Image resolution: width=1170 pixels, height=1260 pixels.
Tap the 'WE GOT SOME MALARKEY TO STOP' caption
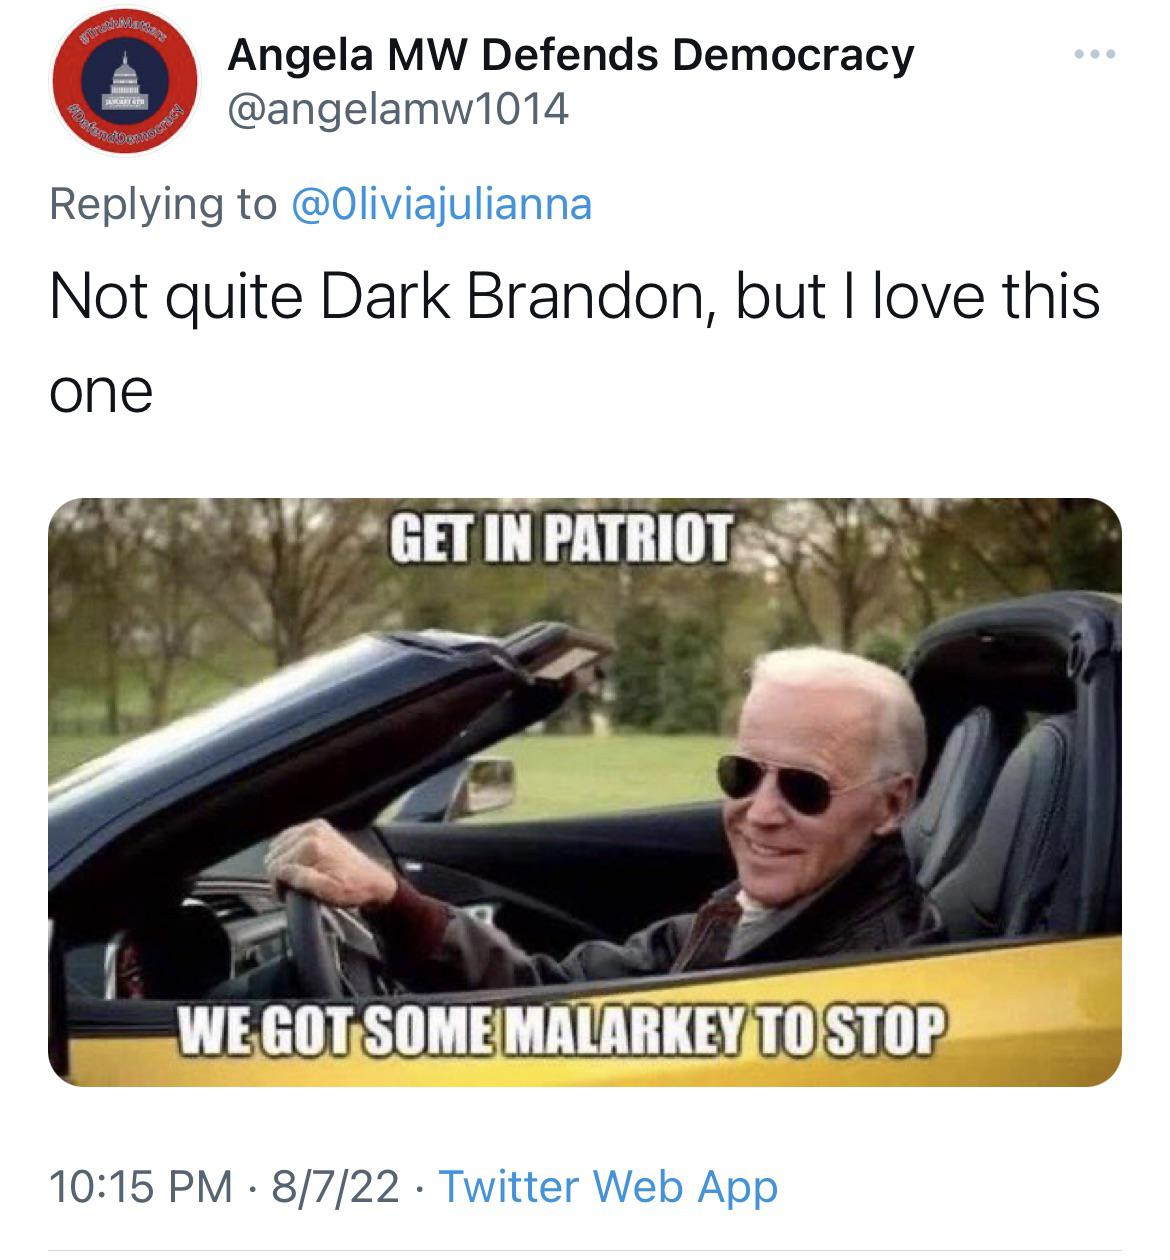(x=560, y=1032)
